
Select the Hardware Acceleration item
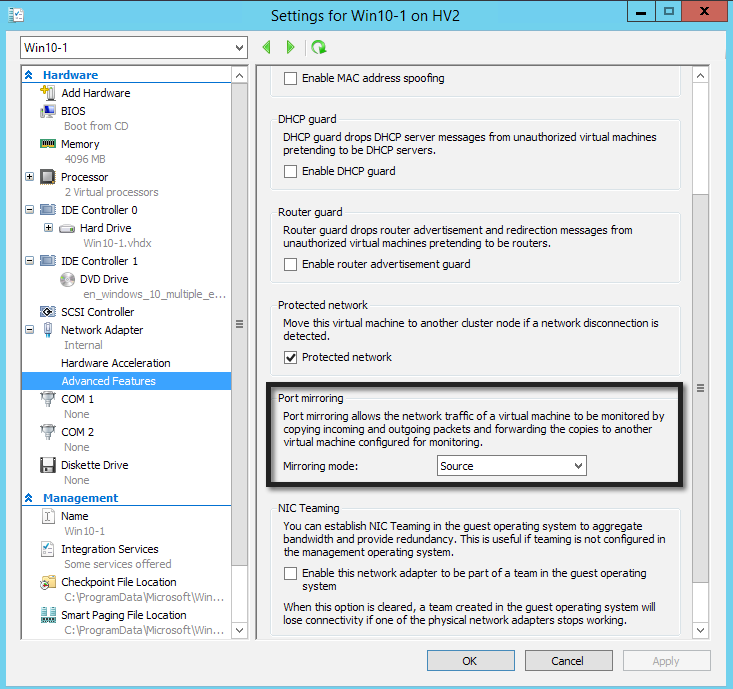click(115, 363)
